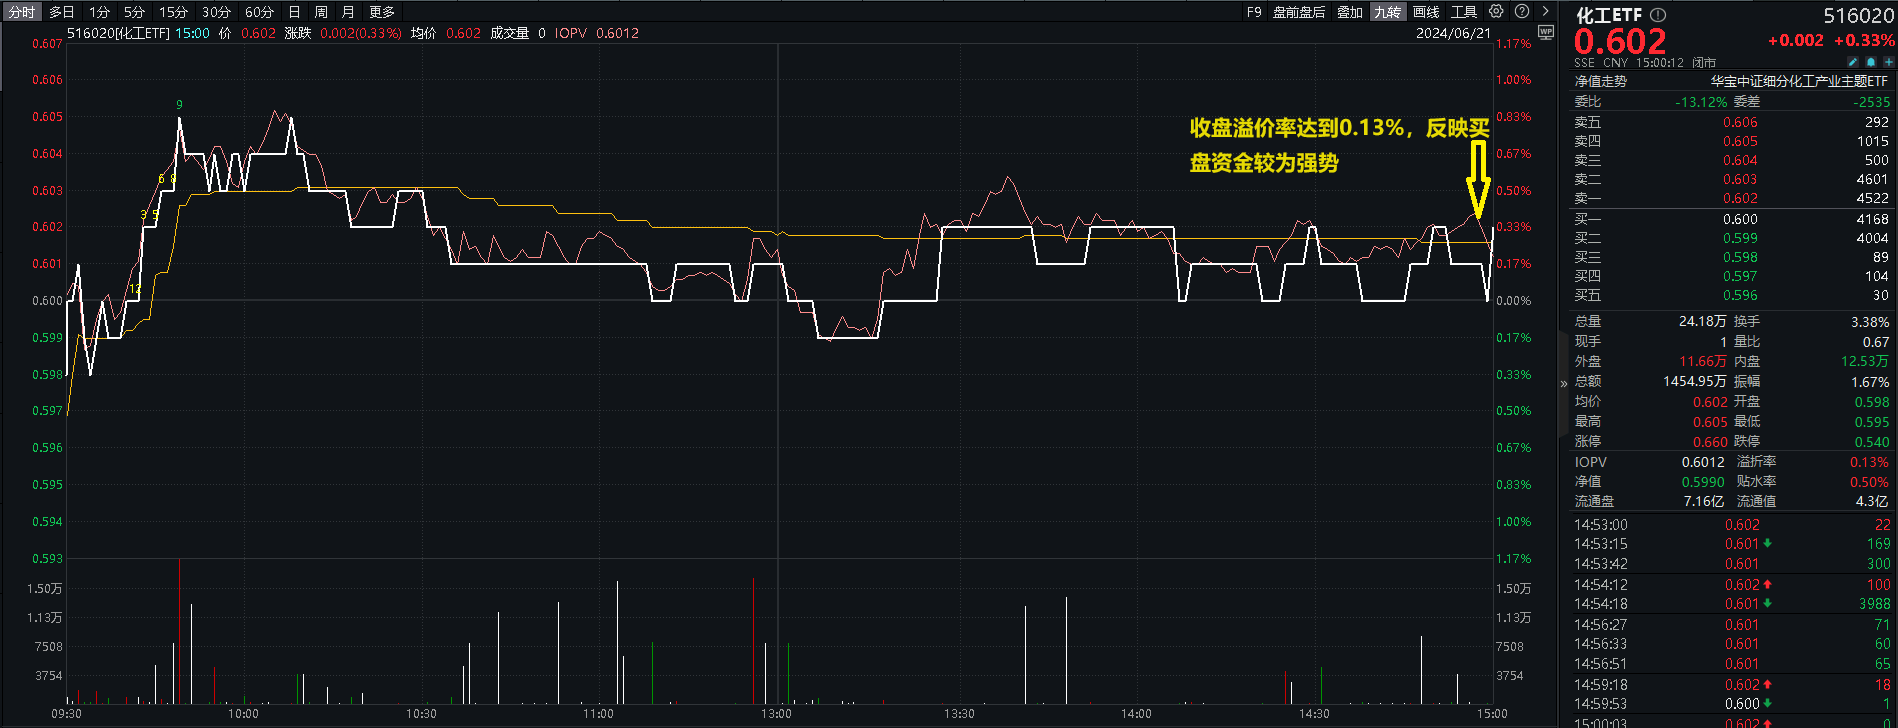Click the info icon next to 化工ETF title
1898x728 pixels.
(x=1658, y=15)
